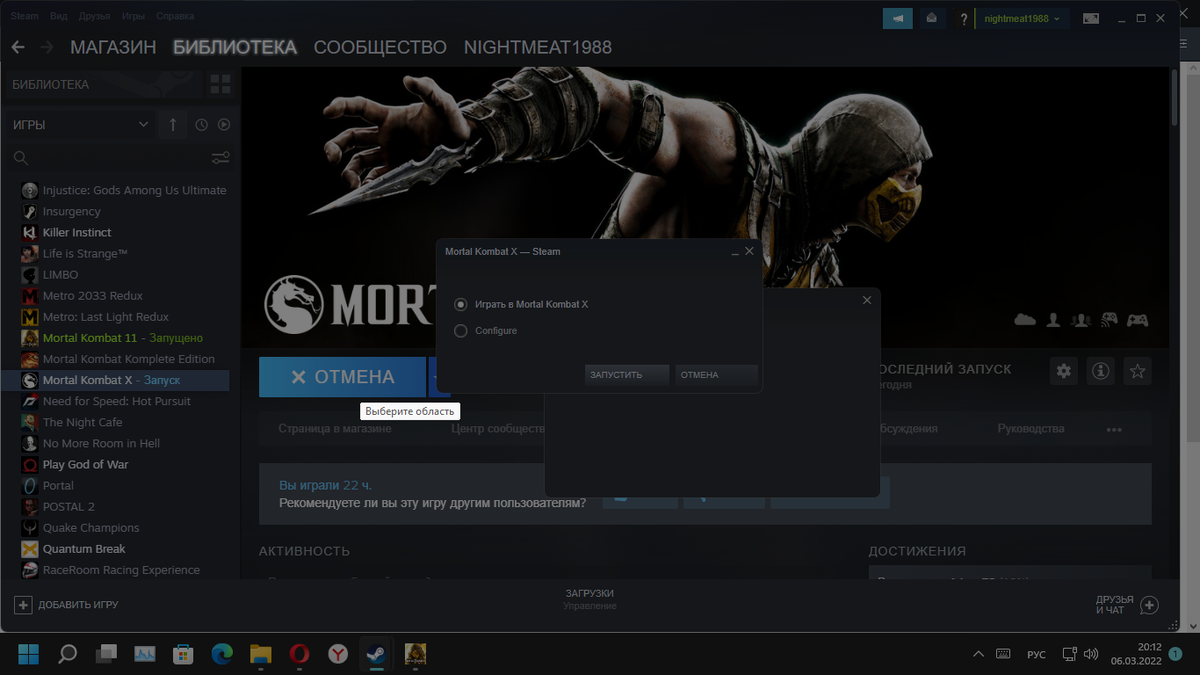Open the Руководства link
The width and height of the screenshot is (1200, 675).
tap(1031, 428)
